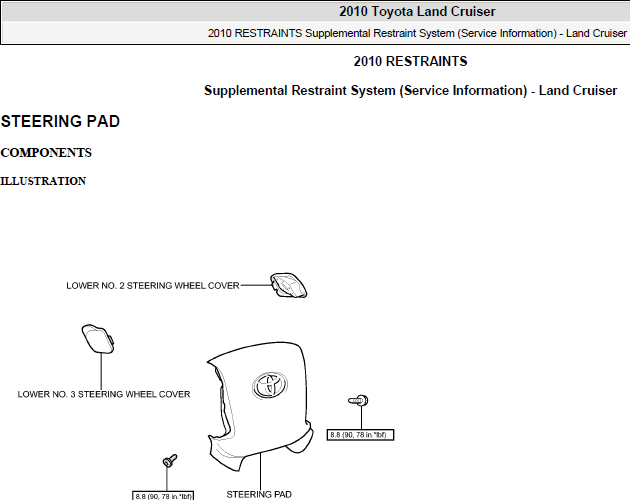
Task: Click the "2010 Toyota Land Cruiser" header title
Action: coord(417,11)
